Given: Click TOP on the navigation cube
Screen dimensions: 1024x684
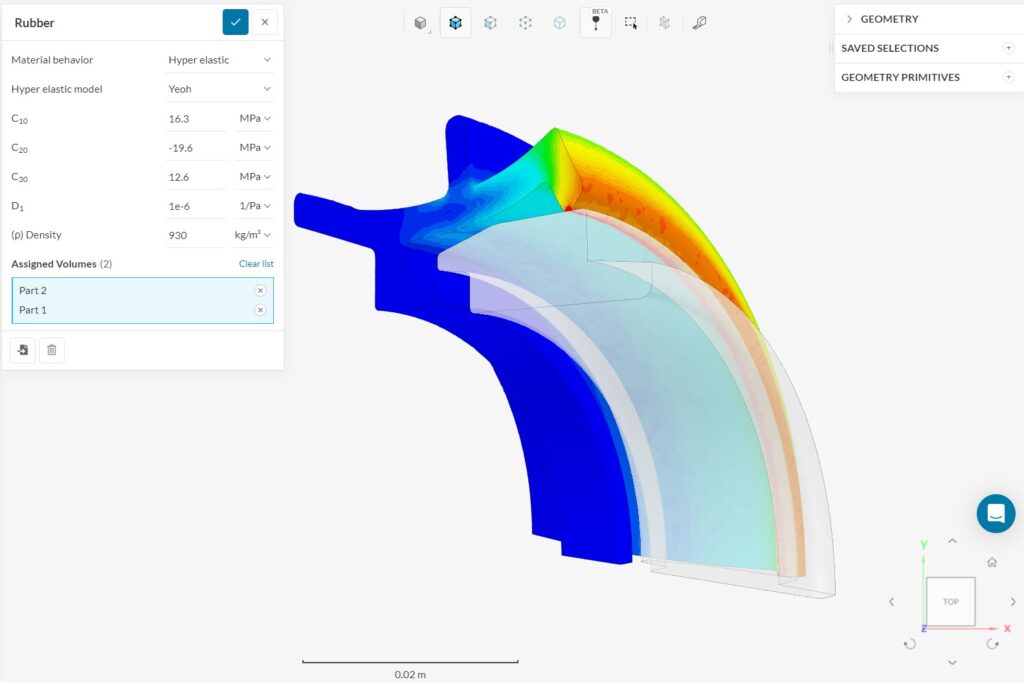Looking at the screenshot, I should (950, 601).
